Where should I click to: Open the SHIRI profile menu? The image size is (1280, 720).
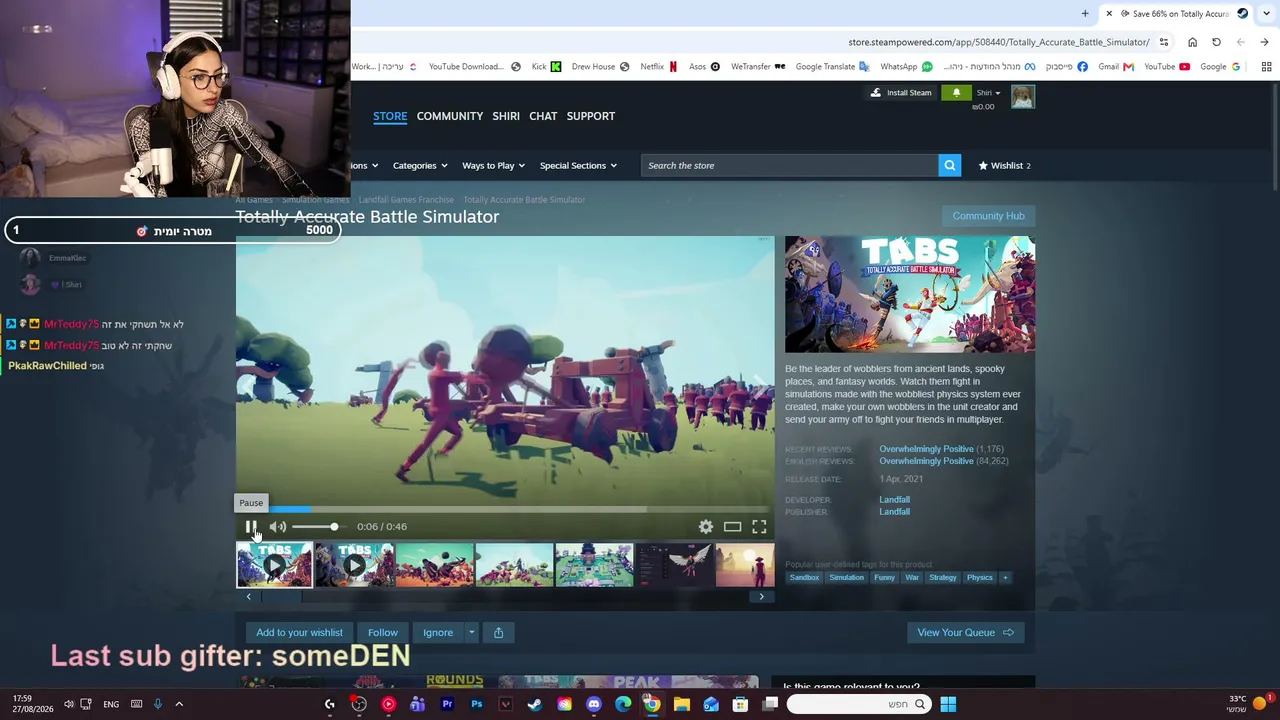click(x=506, y=116)
